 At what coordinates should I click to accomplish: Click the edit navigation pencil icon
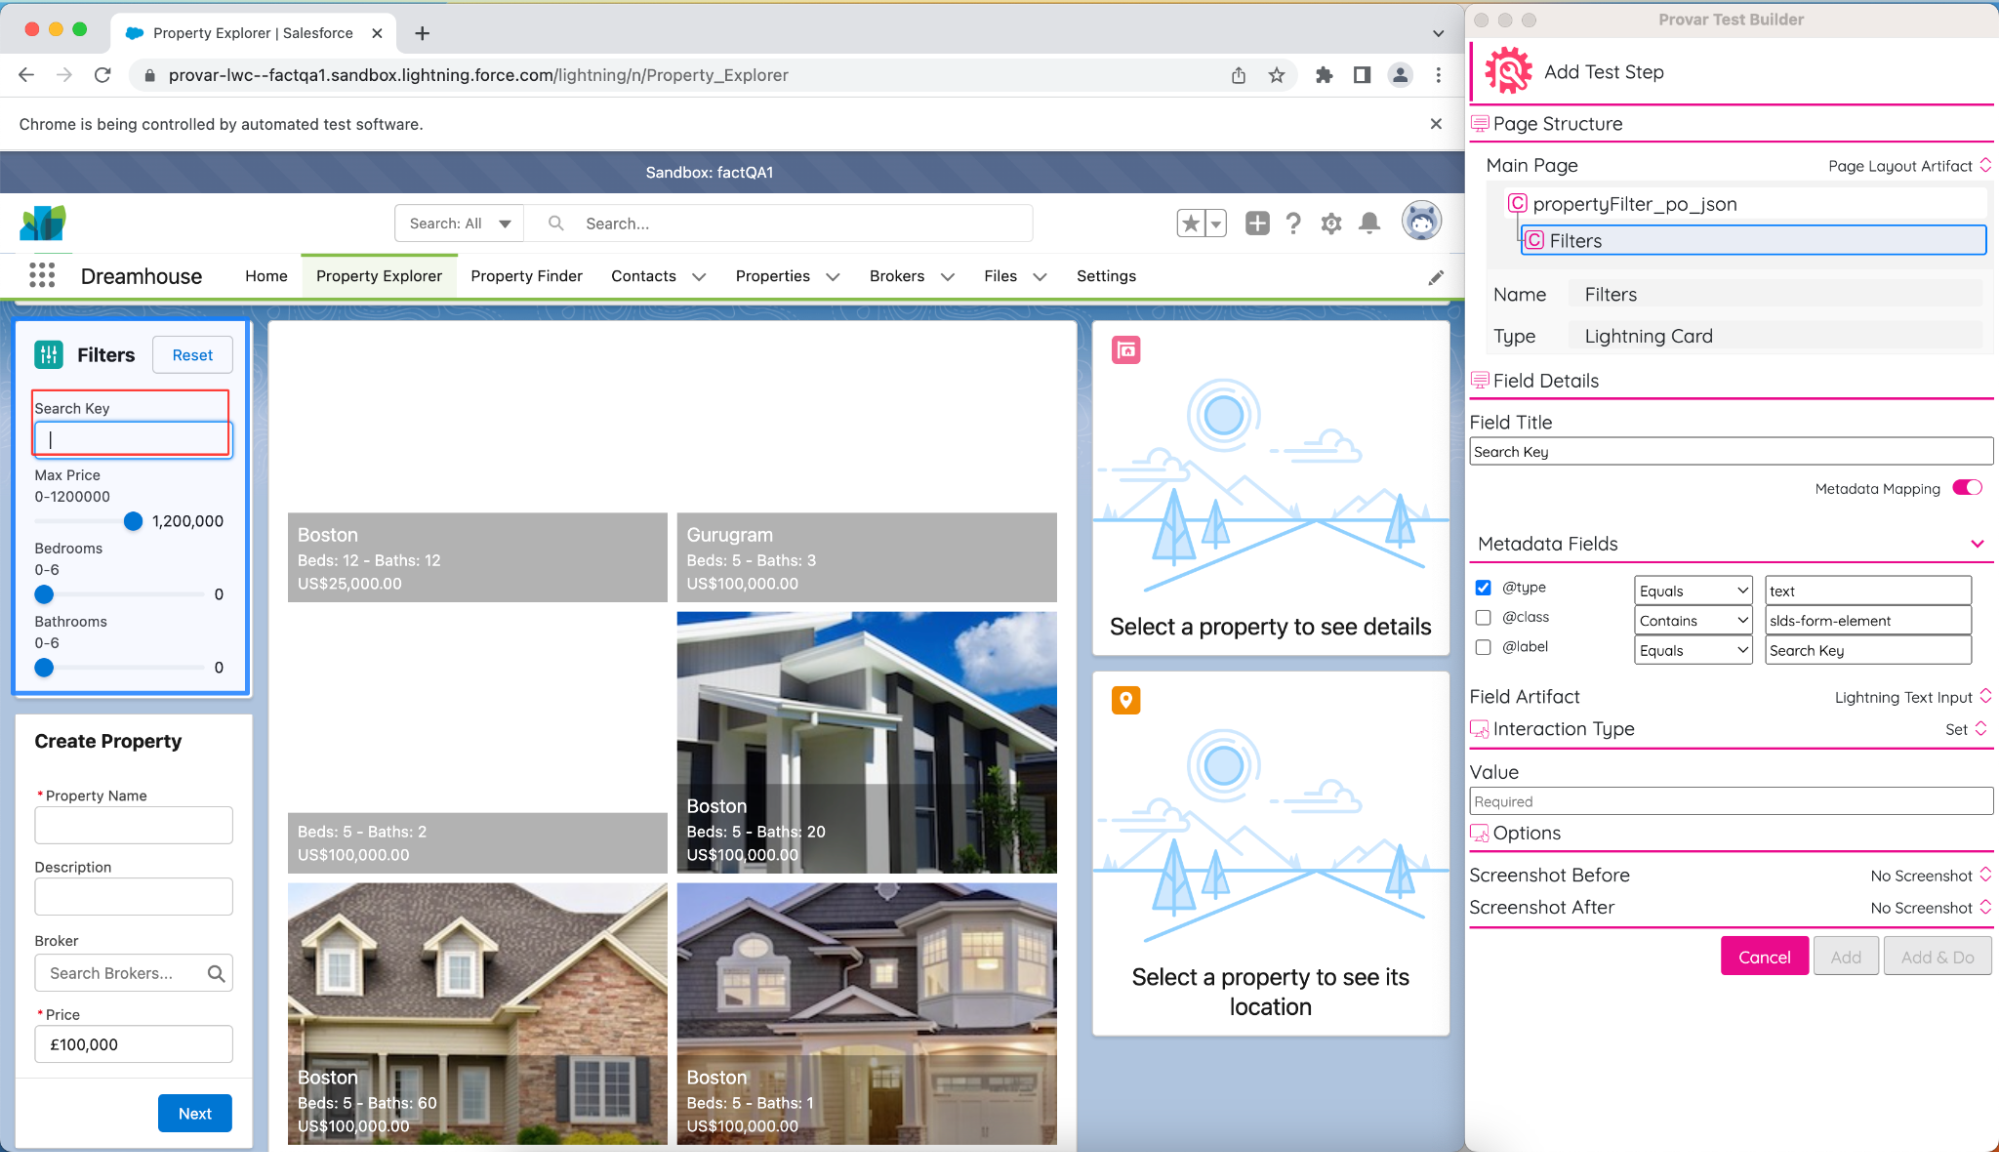pyautogui.click(x=1436, y=277)
